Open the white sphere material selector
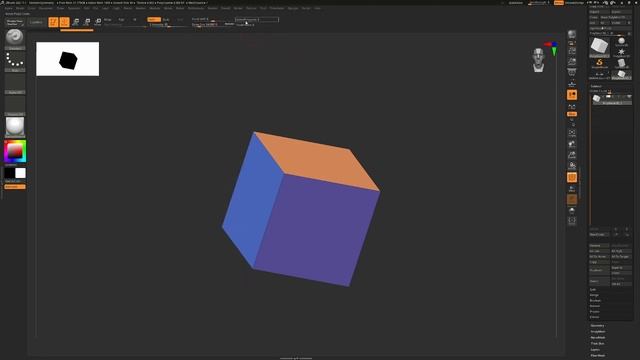The image size is (640, 360). tap(15, 126)
